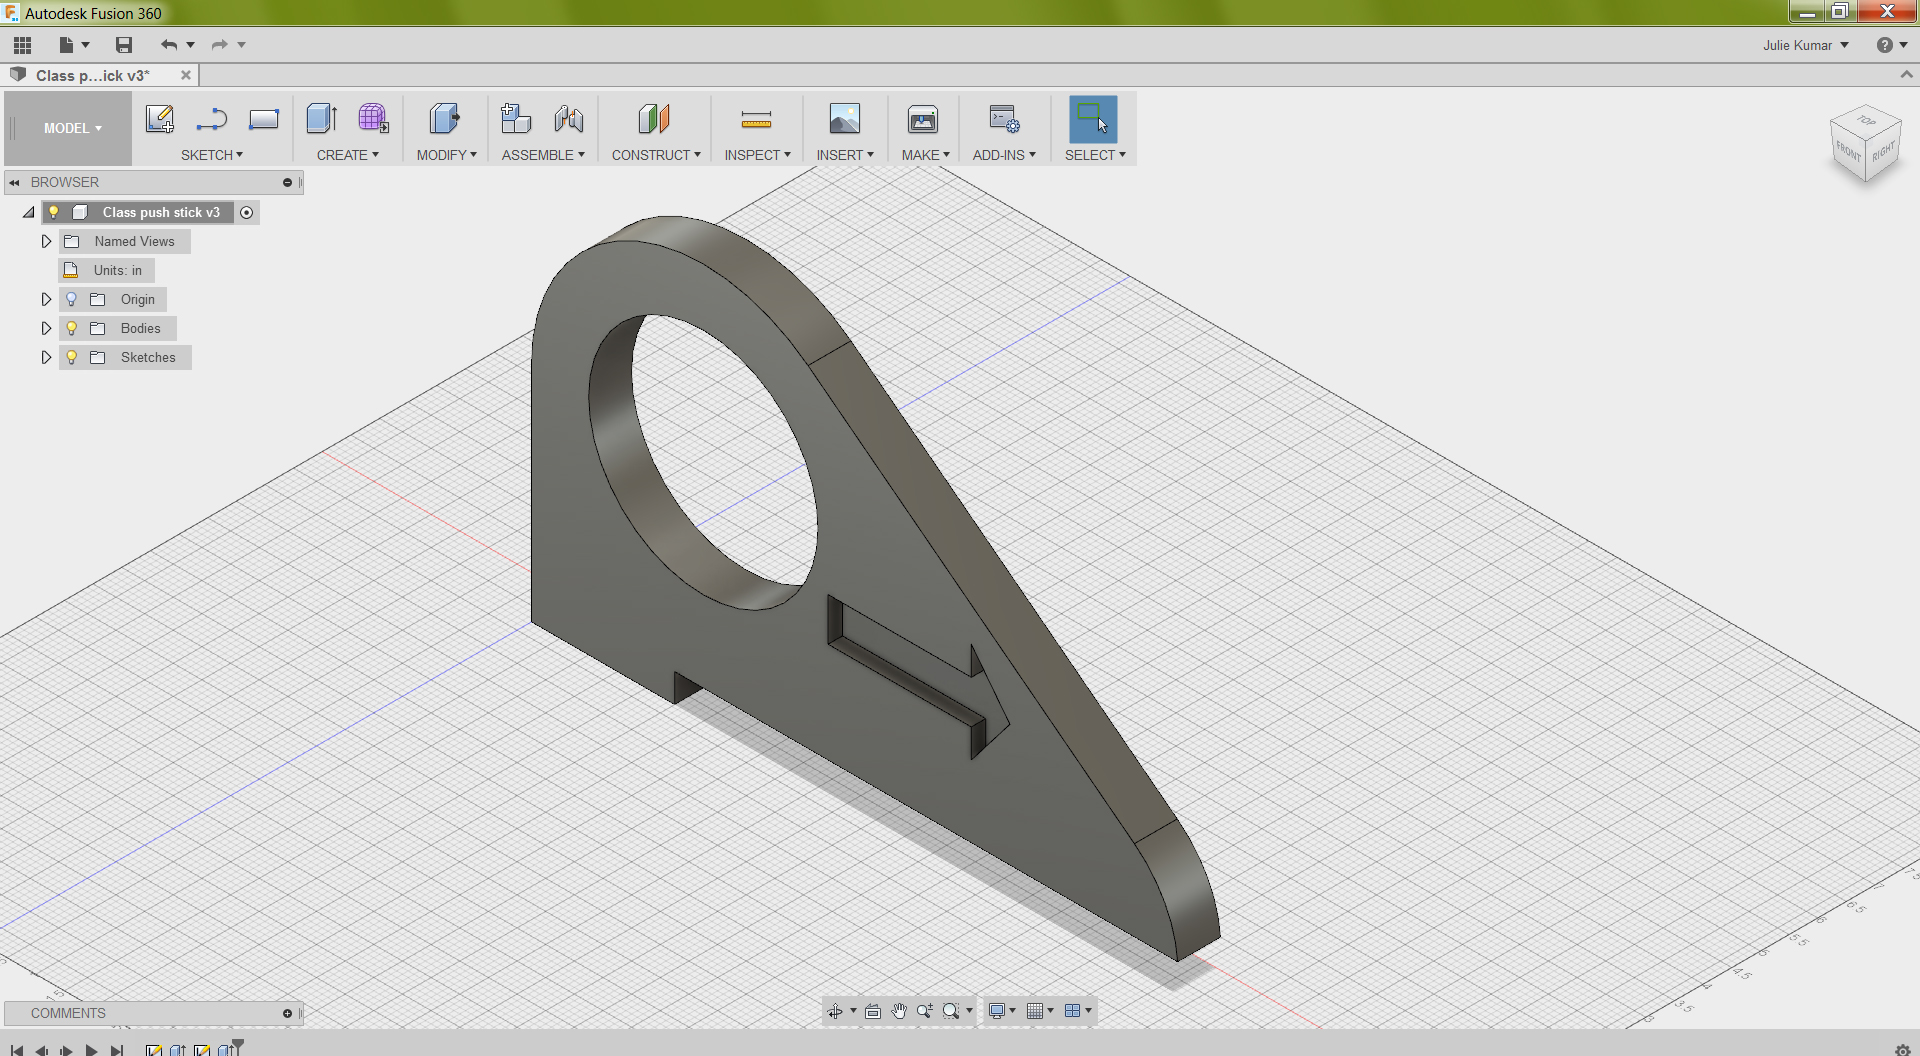Select the Press Pull modify tool

click(x=445, y=119)
